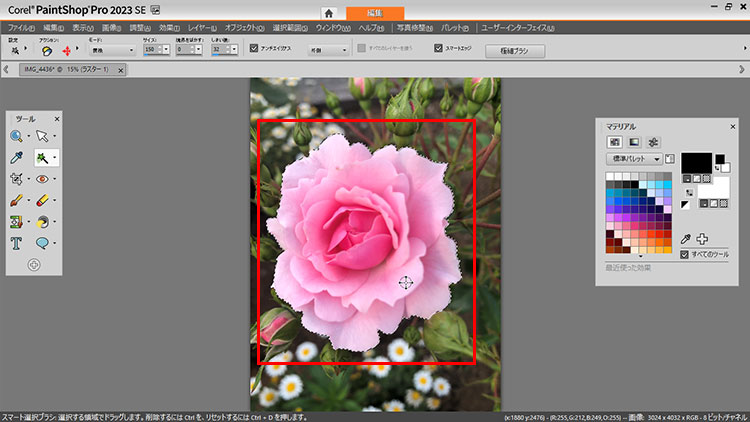Toggle the すべてのツール checkbox in Materials
This screenshot has width=750, height=422.
click(x=684, y=255)
